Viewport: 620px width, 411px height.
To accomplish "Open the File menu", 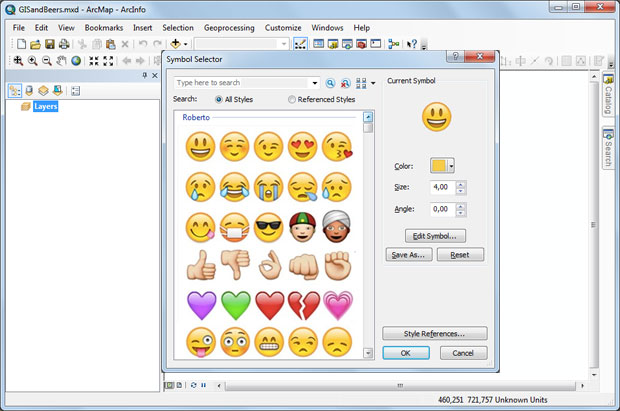I will [x=19, y=28].
